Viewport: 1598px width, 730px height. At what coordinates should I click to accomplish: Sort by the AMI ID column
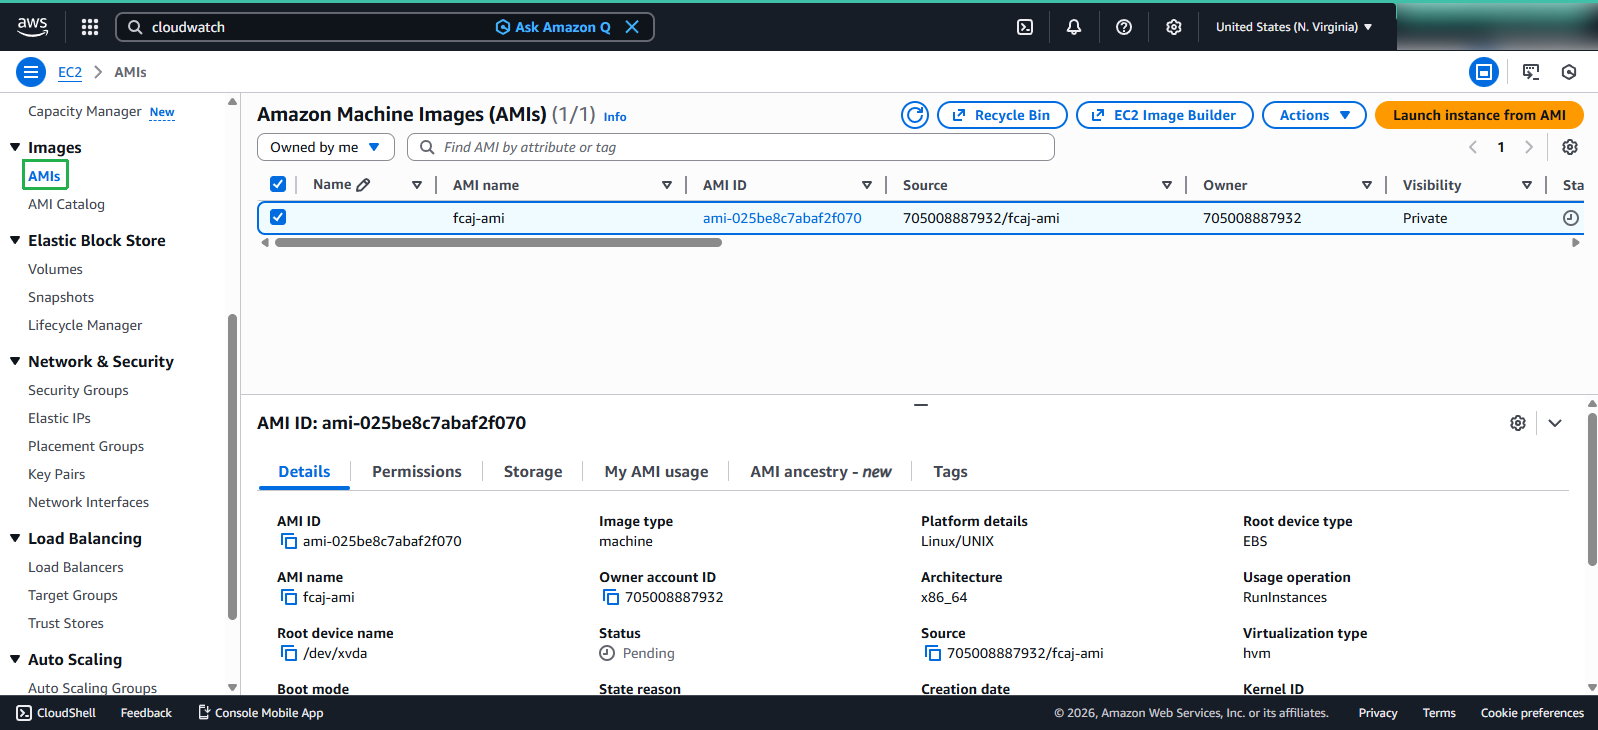pos(867,185)
